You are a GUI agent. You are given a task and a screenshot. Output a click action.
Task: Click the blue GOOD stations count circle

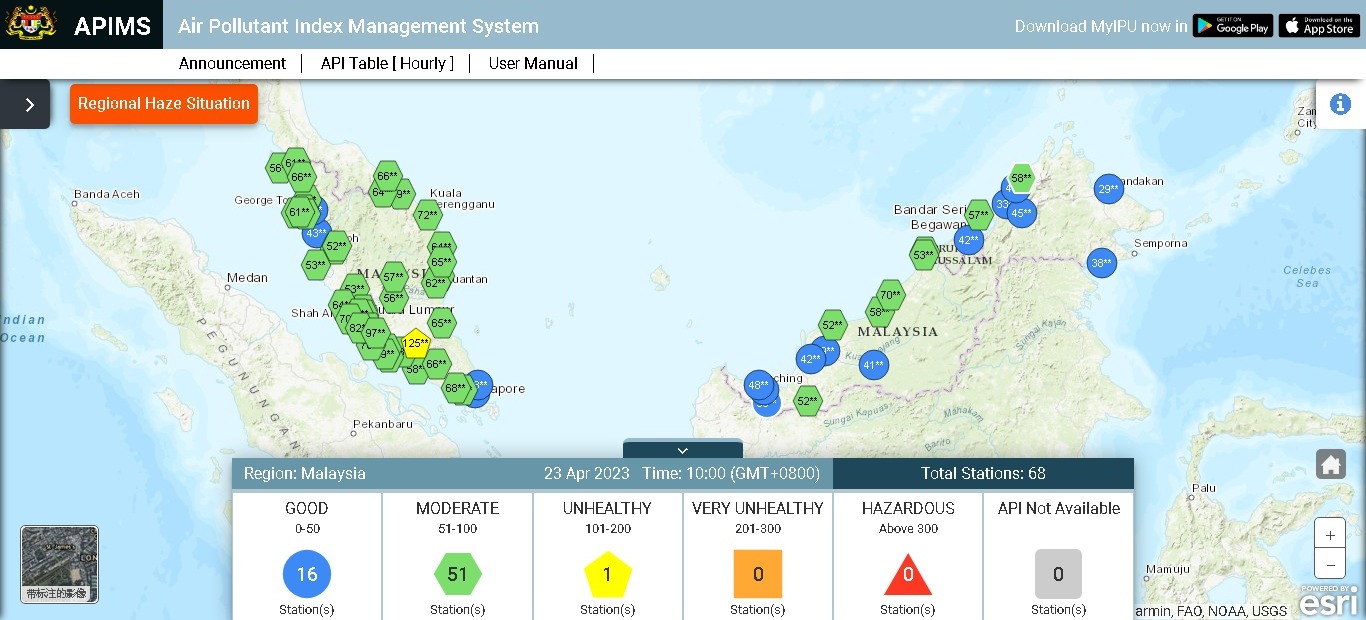coord(307,574)
